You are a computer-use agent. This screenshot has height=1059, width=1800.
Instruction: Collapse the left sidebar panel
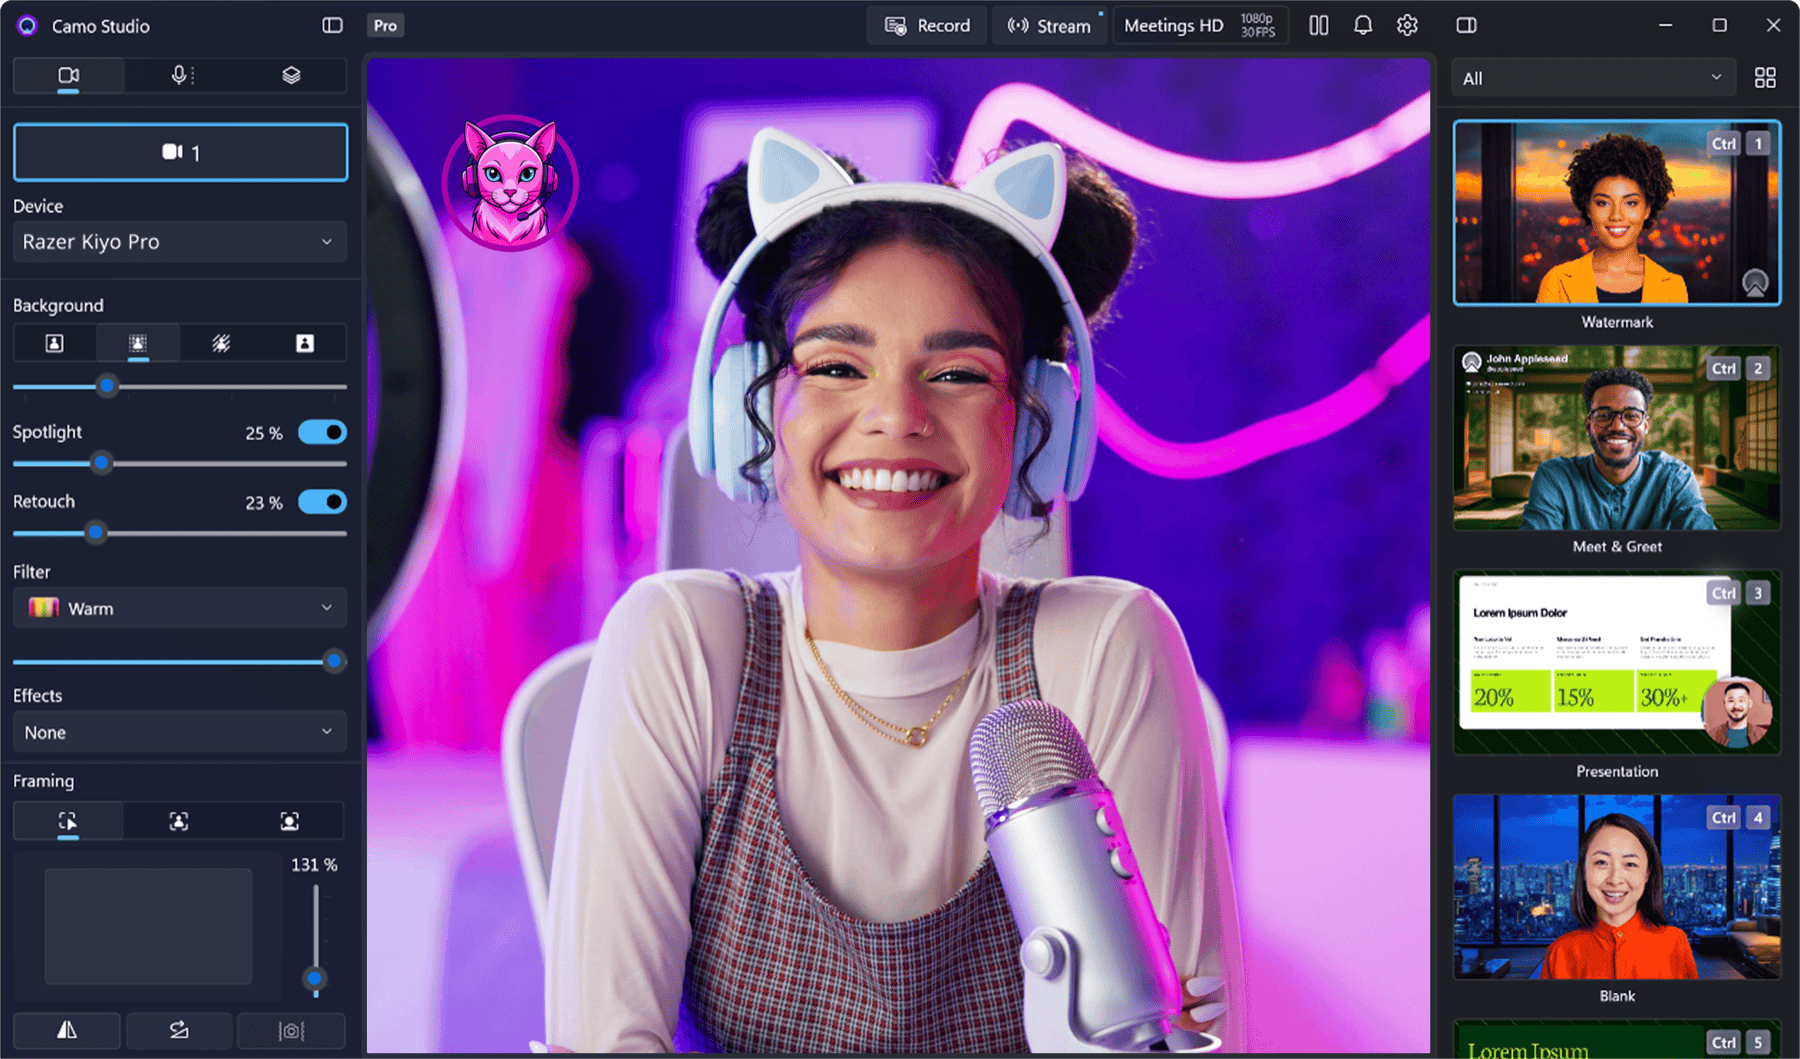click(x=332, y=26)
